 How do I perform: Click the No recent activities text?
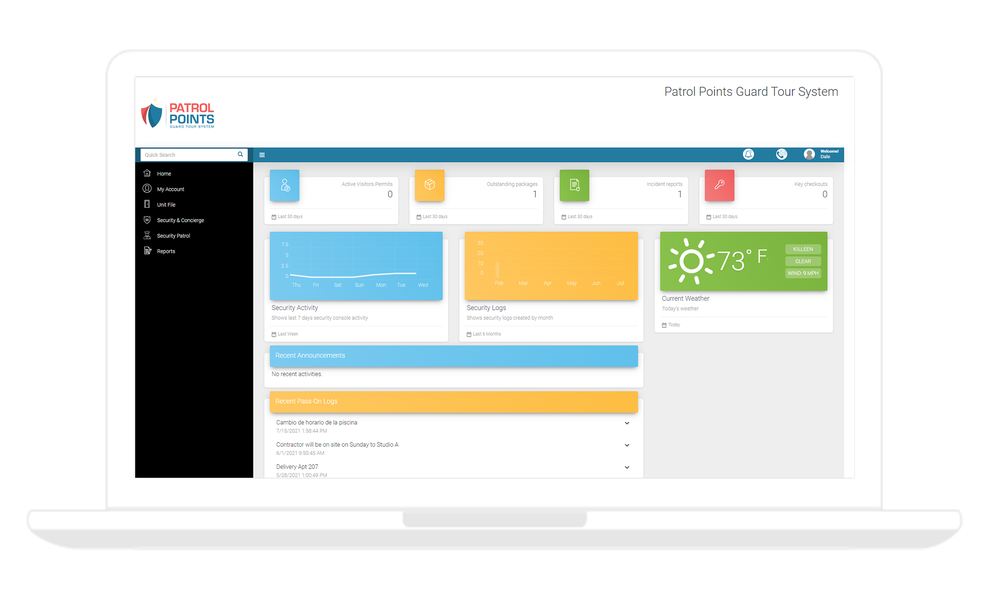pos(297,374)
